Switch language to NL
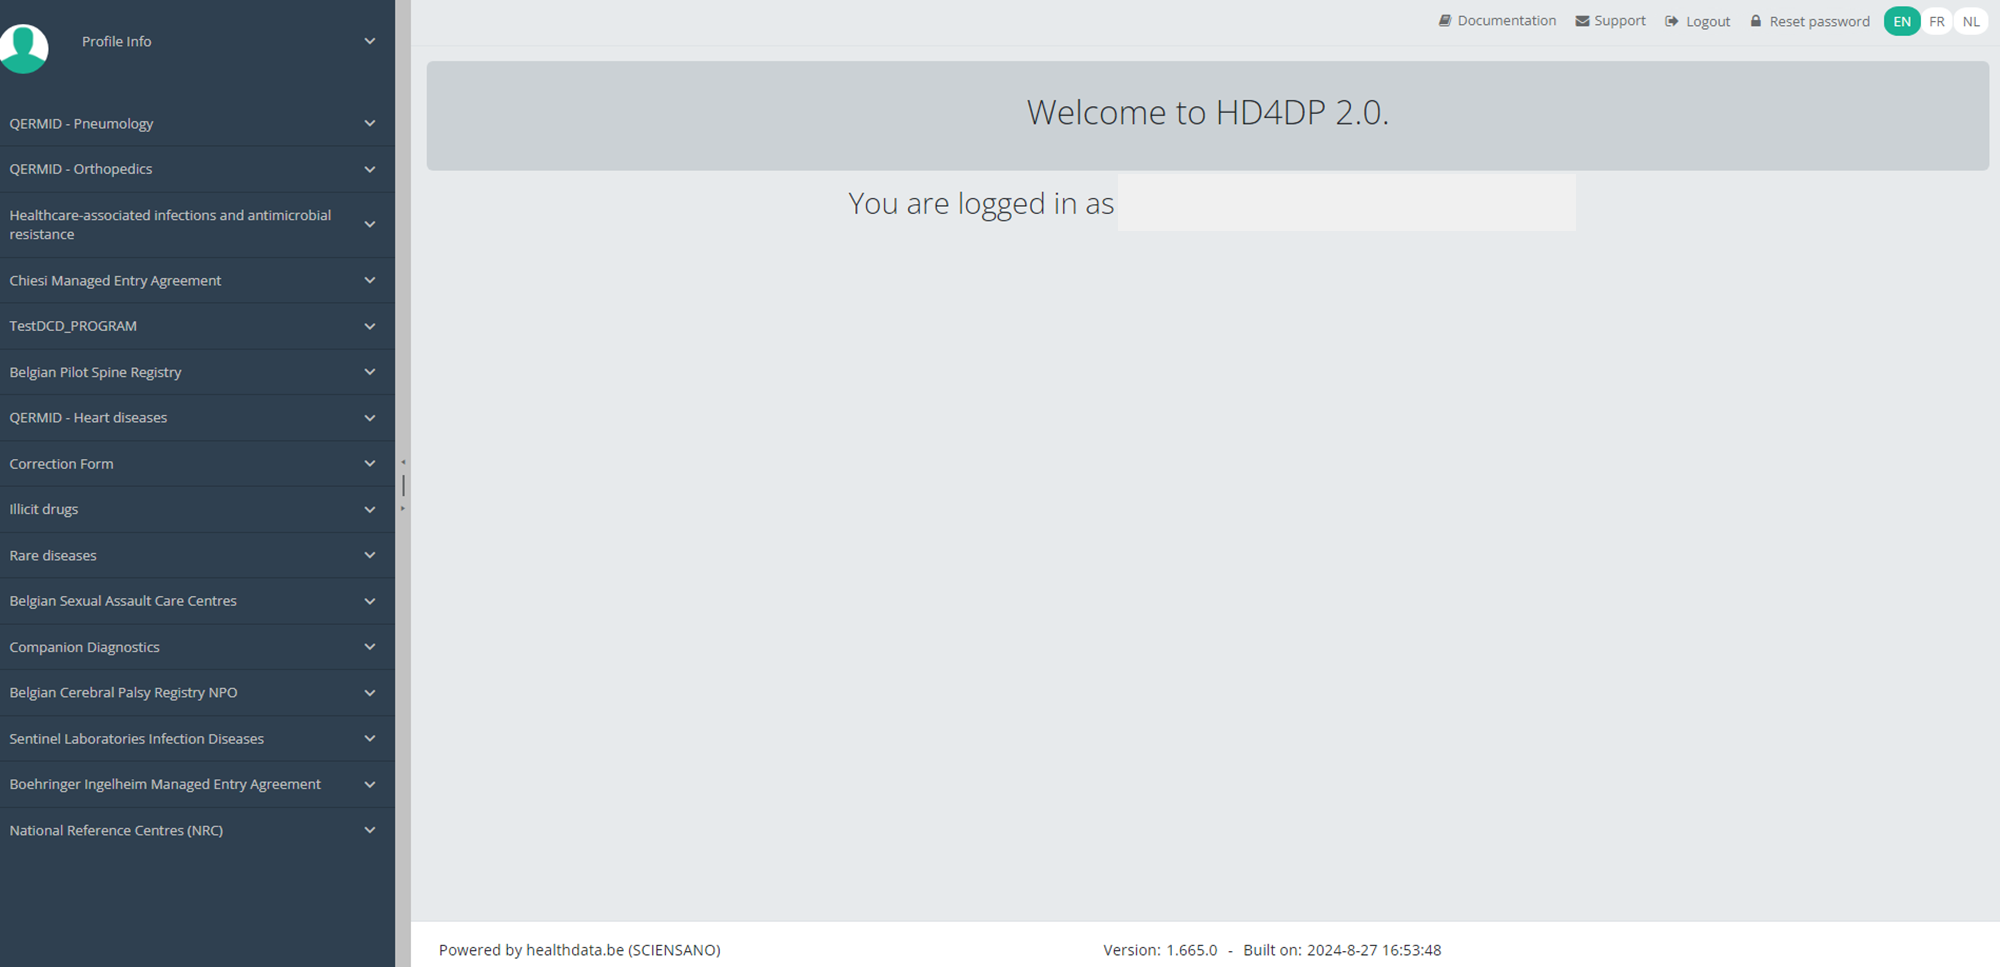The height and width of the screenshot is (967, 2000). point(1971,21)
